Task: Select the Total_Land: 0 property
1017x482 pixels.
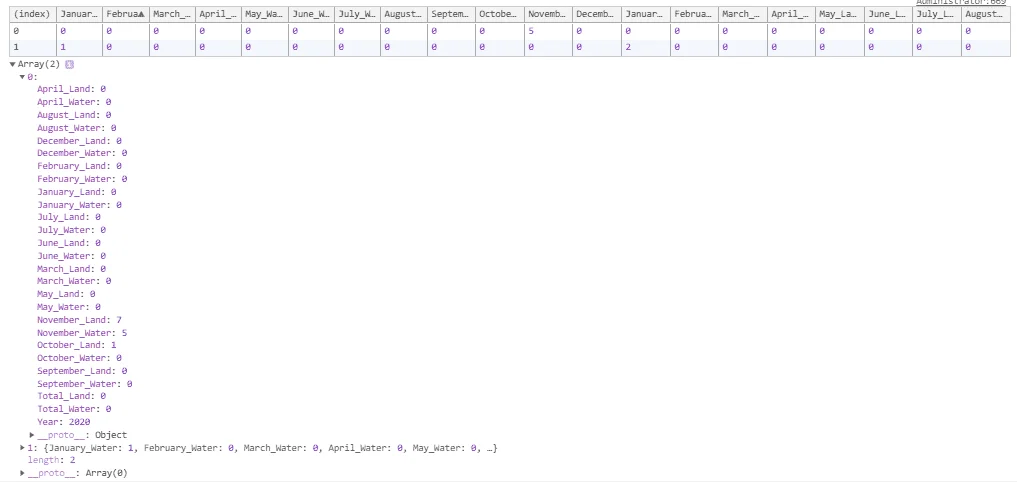Action: (x=71, y=396)
